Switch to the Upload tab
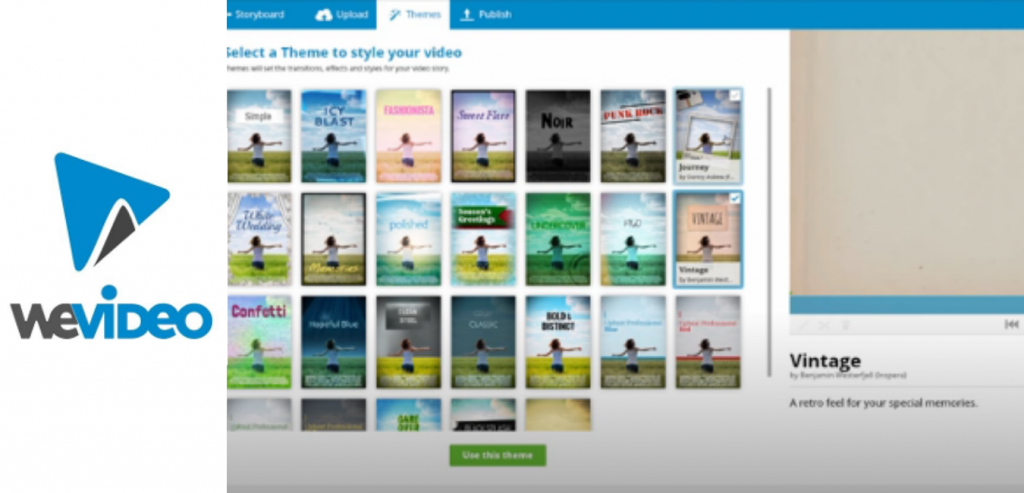1024x493 pixels. point(341,14)
